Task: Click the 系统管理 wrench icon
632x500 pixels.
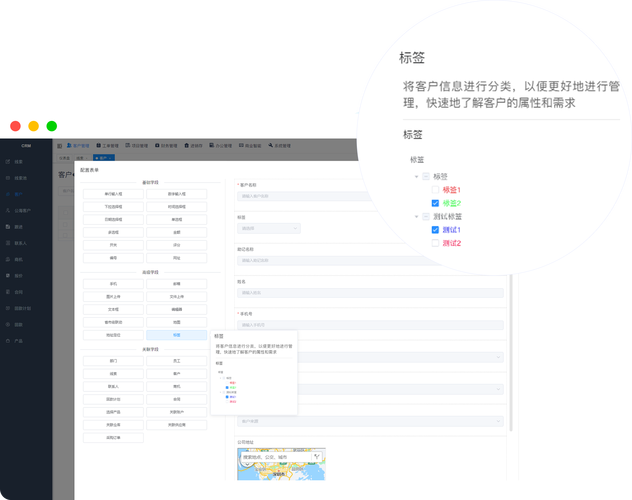Action: pos(270,145)
